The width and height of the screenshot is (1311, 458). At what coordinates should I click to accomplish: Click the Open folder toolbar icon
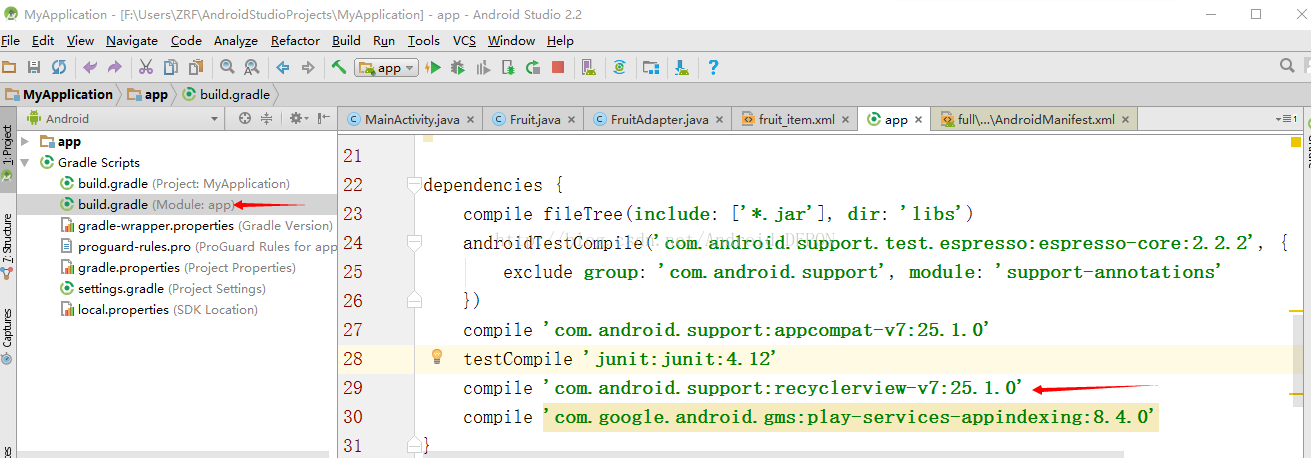9,68
